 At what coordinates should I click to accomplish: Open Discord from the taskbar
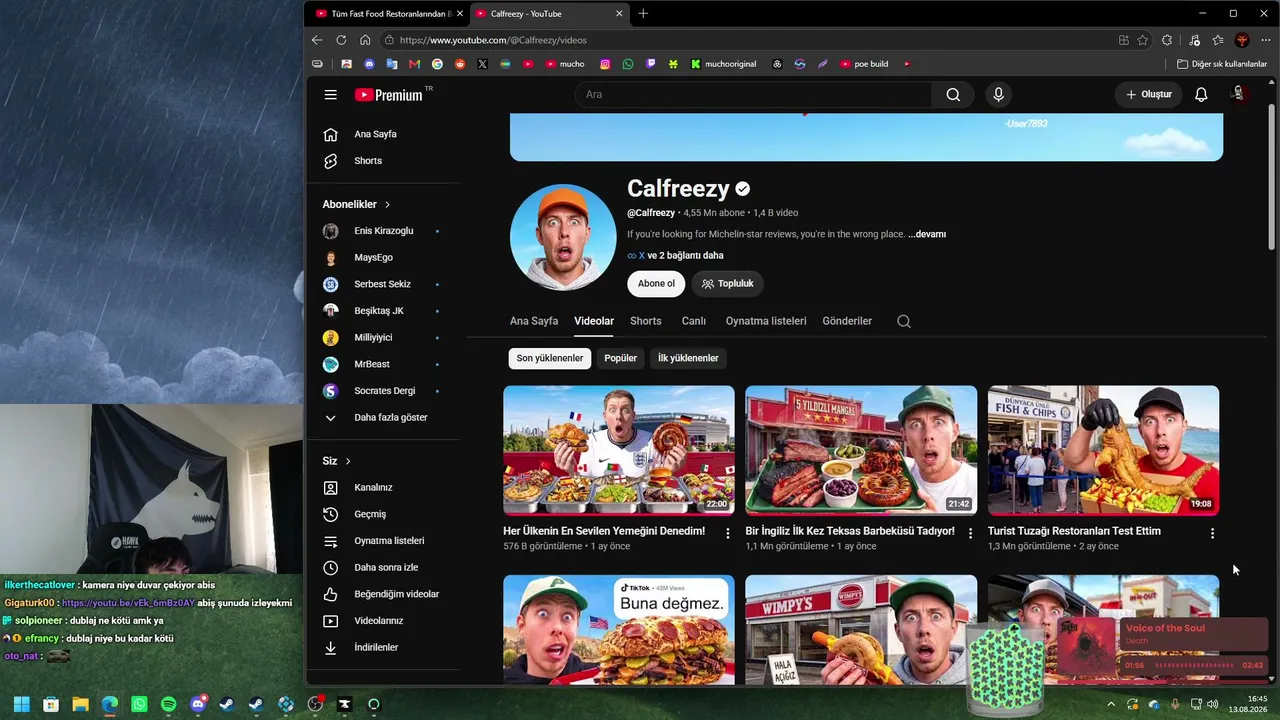198,704
